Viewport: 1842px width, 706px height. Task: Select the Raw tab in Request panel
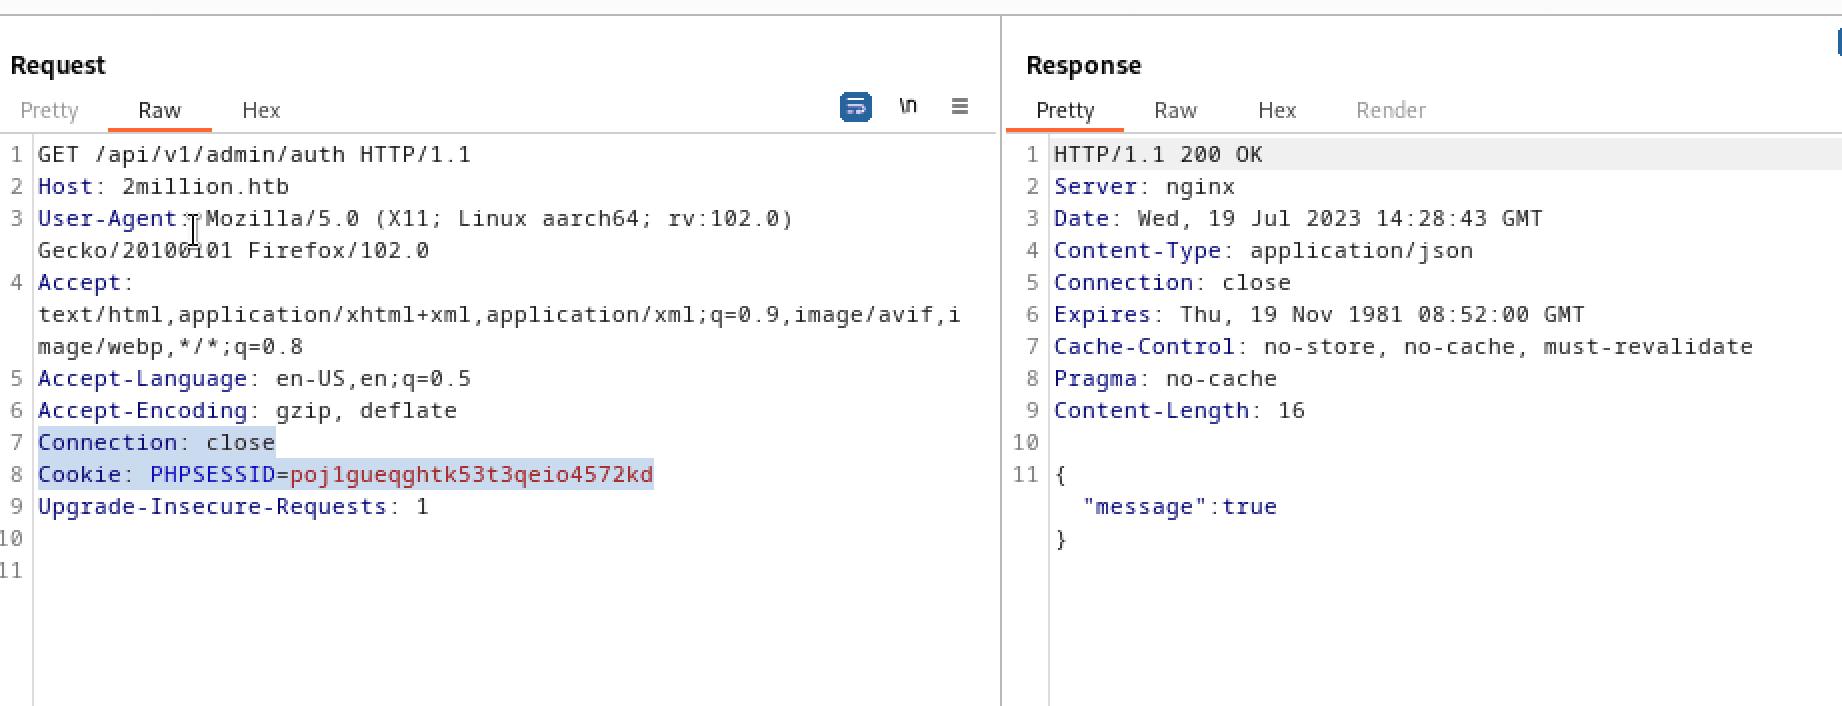(159, 110)
